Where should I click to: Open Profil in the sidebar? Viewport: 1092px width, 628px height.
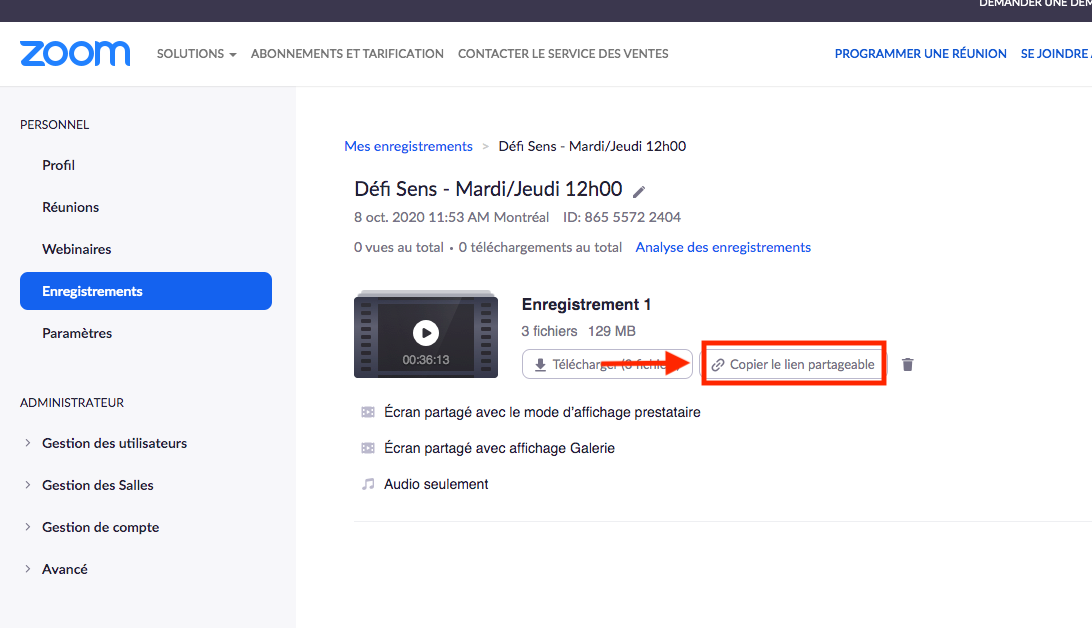pyautogui.click(x=59, y=165)
